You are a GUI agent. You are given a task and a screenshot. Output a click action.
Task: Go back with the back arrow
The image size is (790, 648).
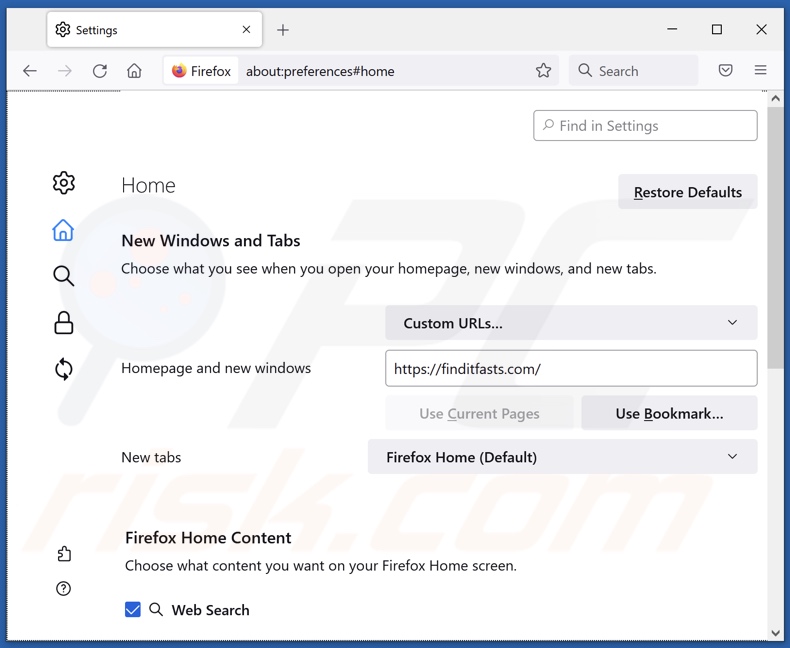30,71
